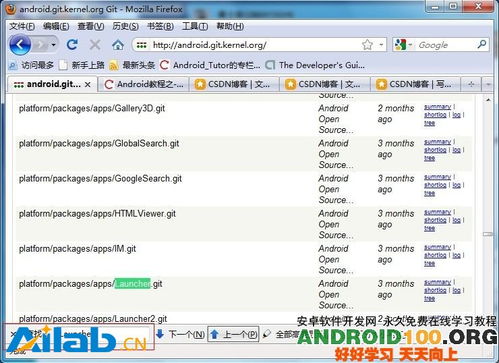Click platform/packages/apps/Gallery3D.git text
Viewport: 499px width, 363px height.
click(x=92, y=108)
